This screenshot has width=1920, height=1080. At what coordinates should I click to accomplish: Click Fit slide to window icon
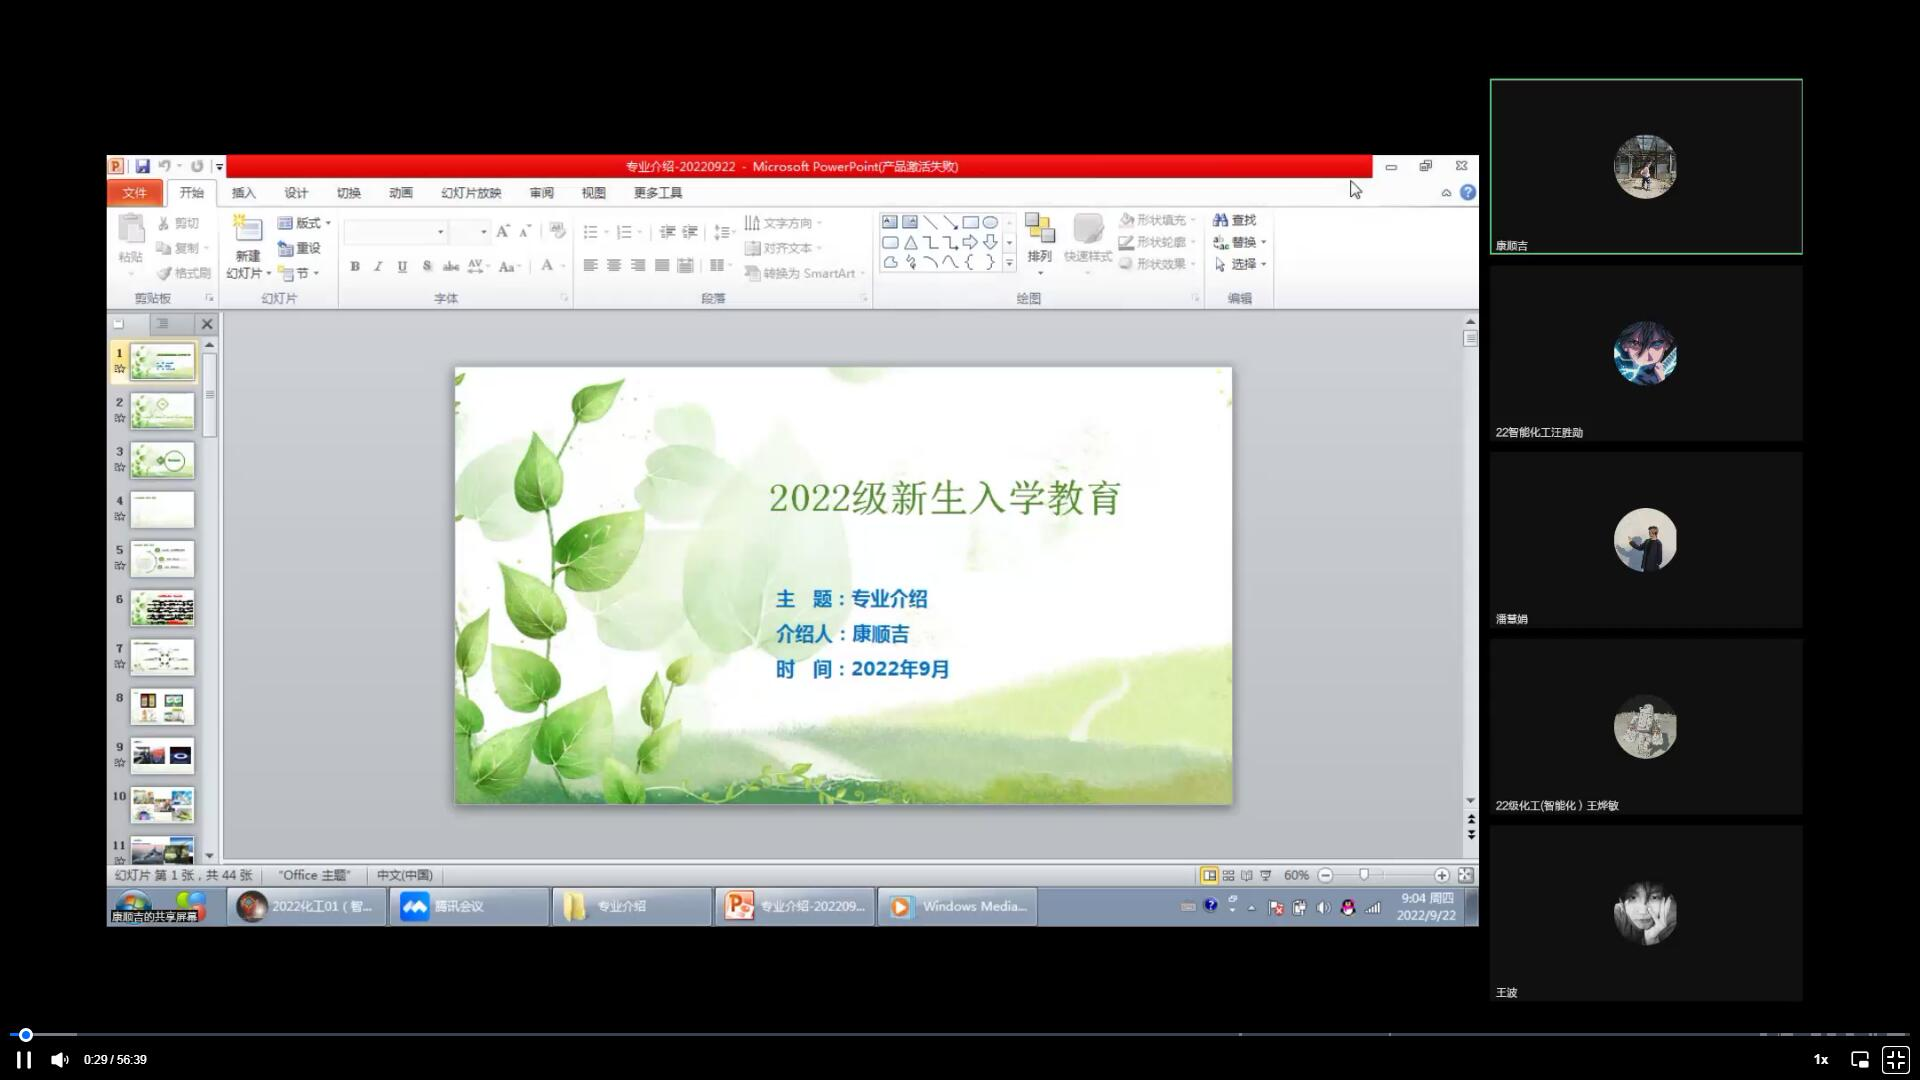click(1465, 875)
